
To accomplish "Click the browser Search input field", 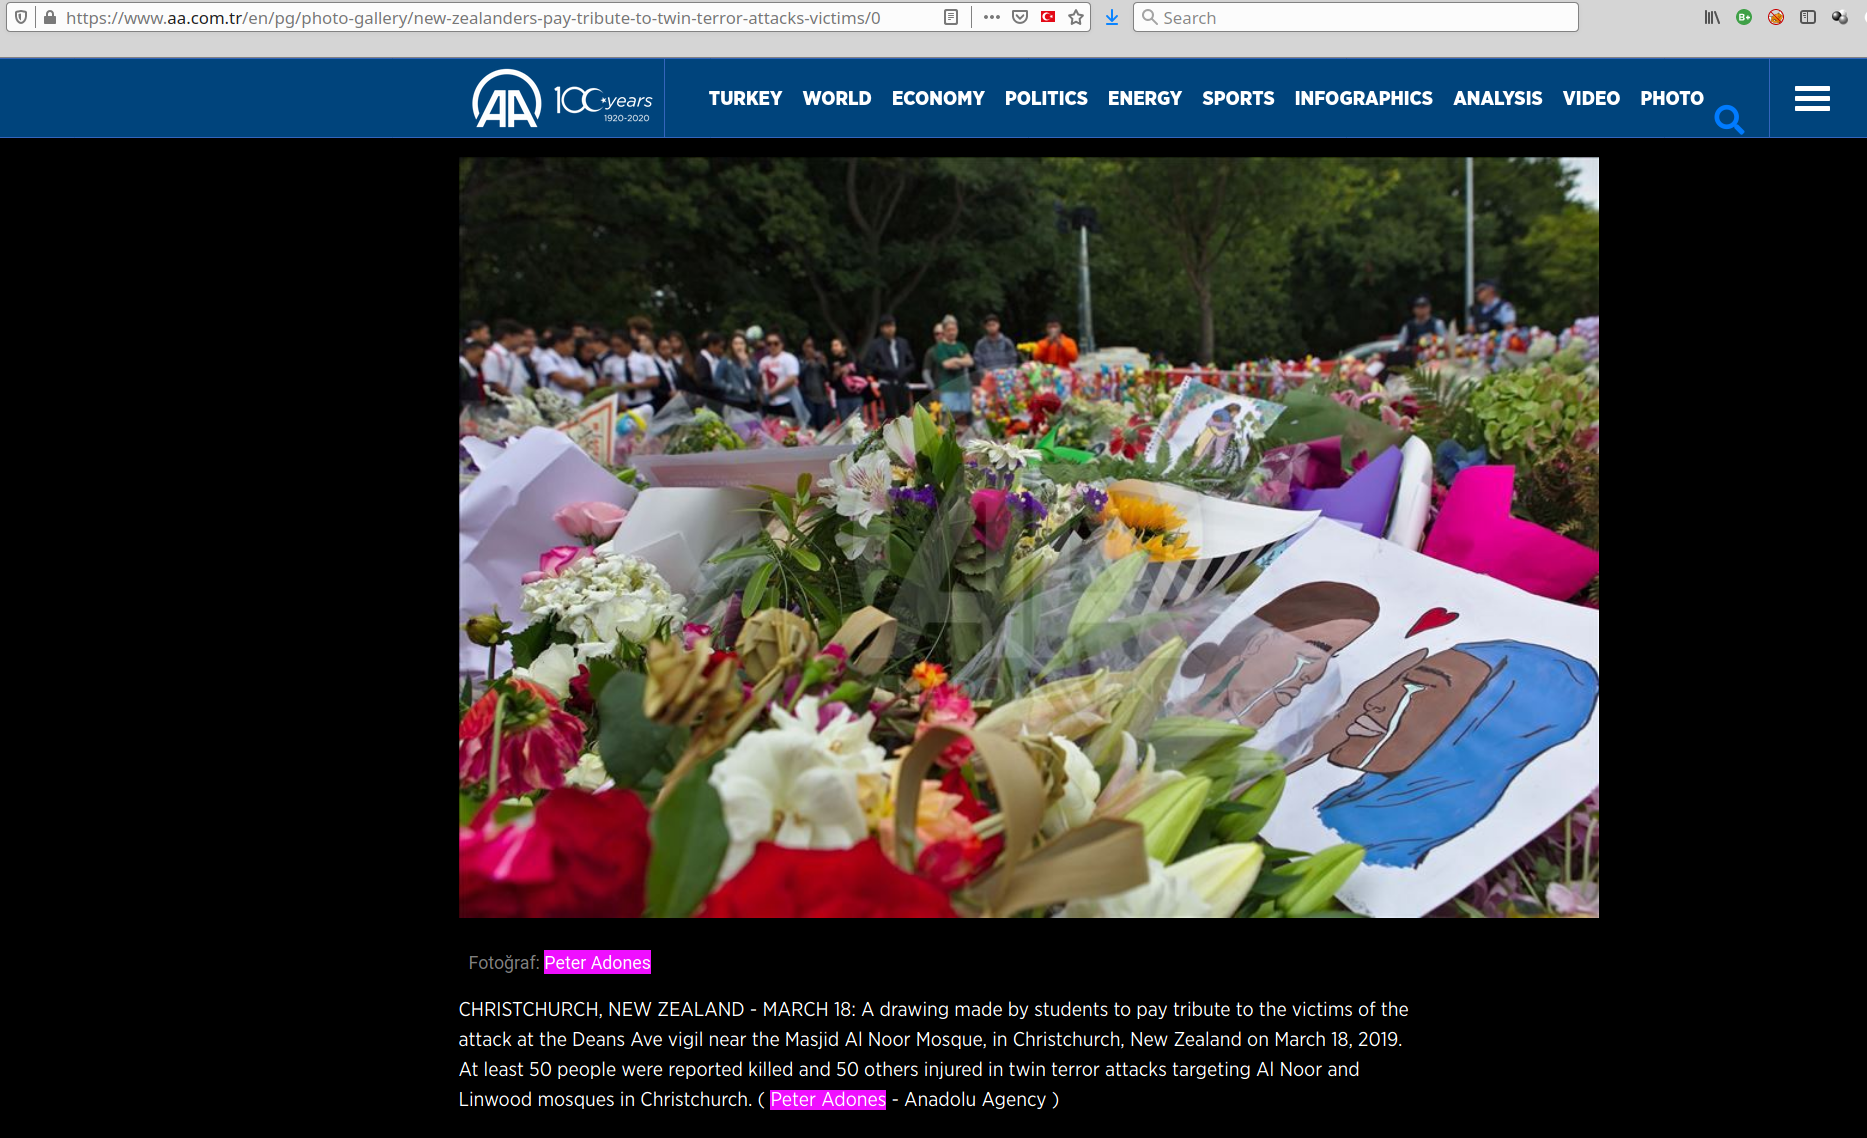I will pos(1355,17).
